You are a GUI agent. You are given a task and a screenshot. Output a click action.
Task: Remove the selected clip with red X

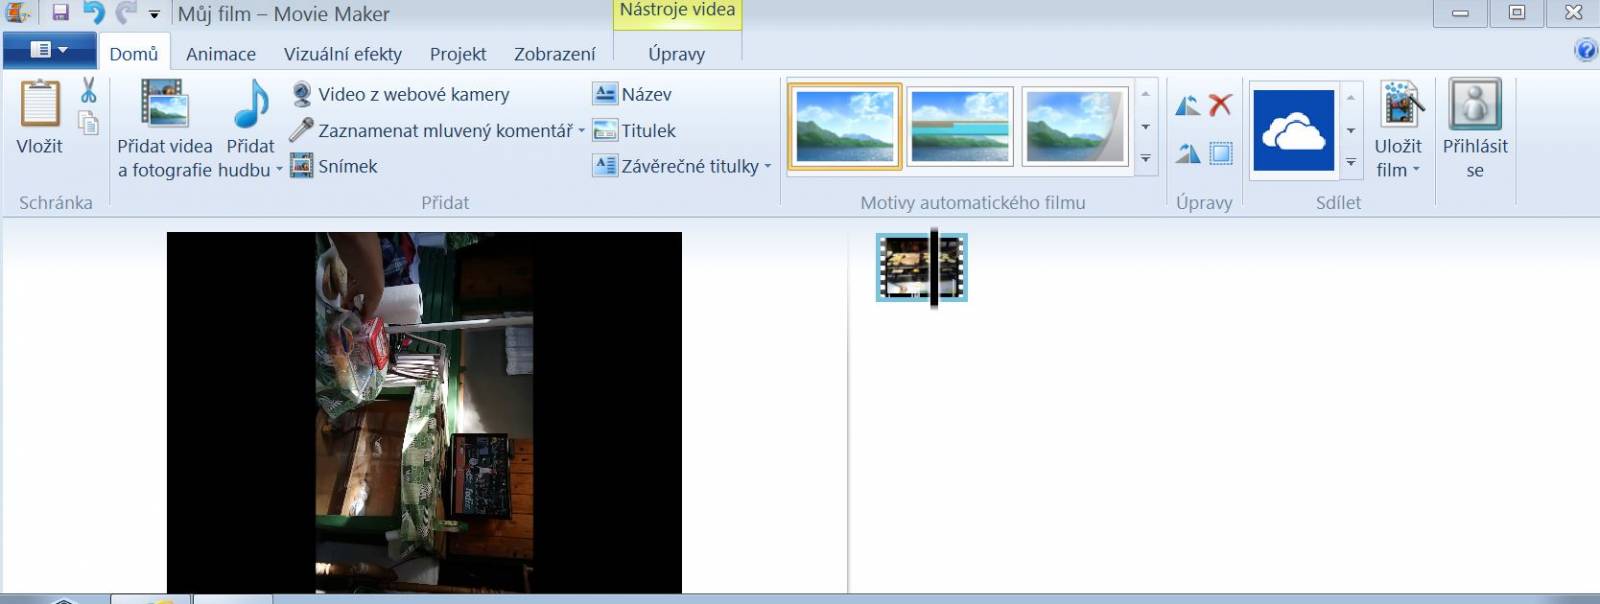tap(1220, 105)
